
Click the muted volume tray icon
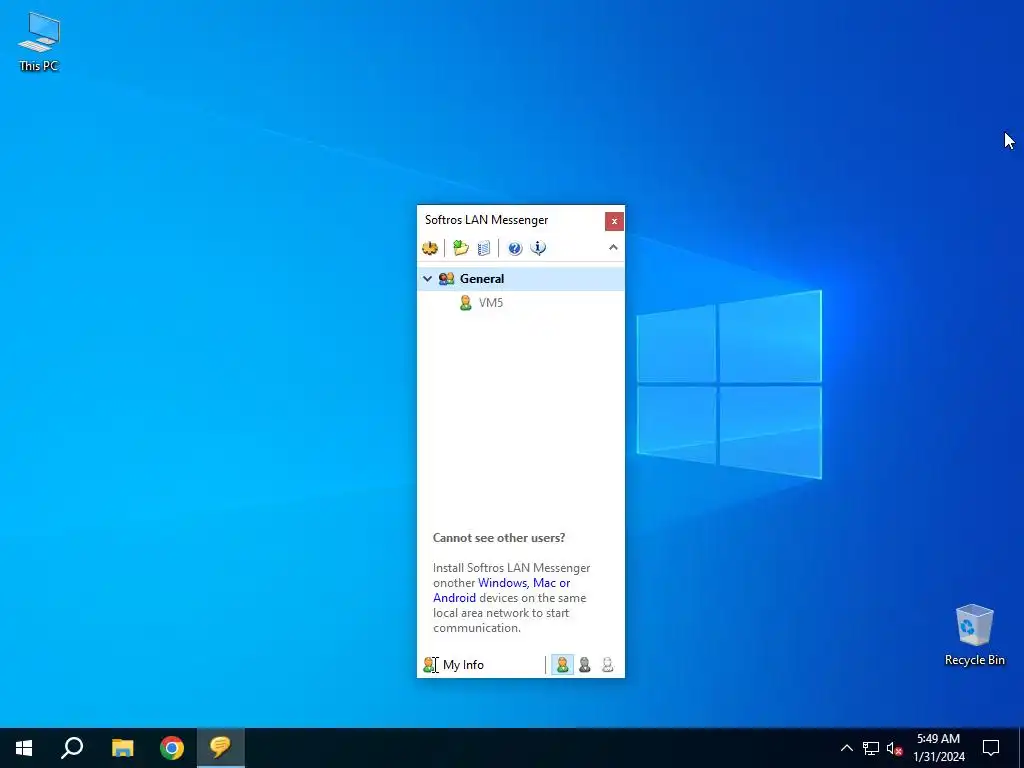(x=894, y=748)
